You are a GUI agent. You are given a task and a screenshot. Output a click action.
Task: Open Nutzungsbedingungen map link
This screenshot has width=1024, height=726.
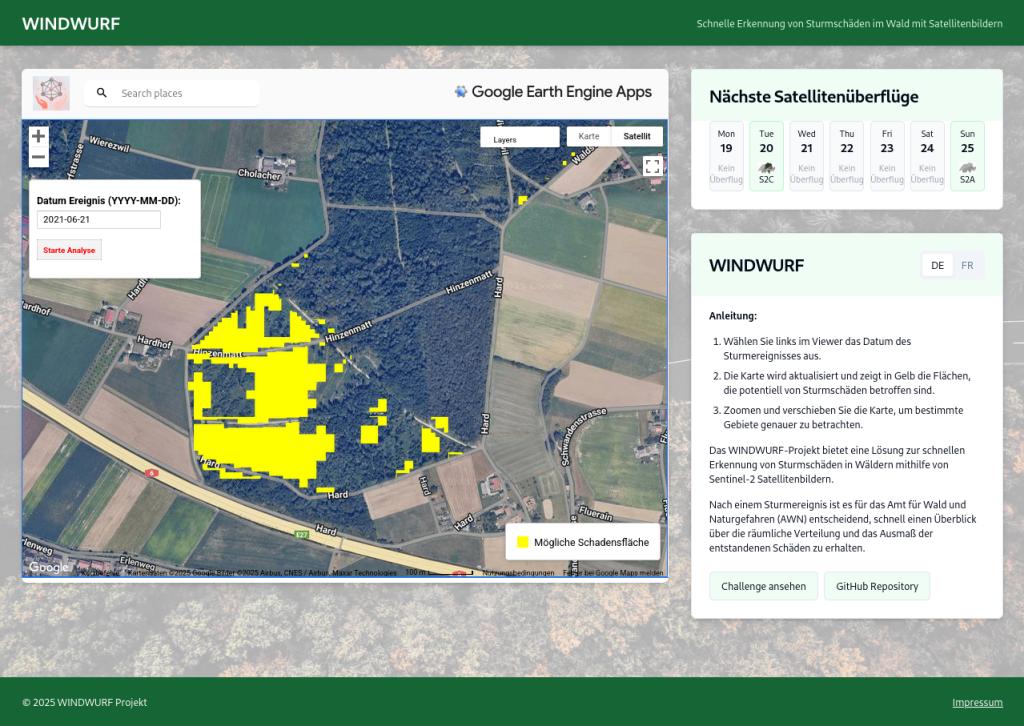pos(518,573)
